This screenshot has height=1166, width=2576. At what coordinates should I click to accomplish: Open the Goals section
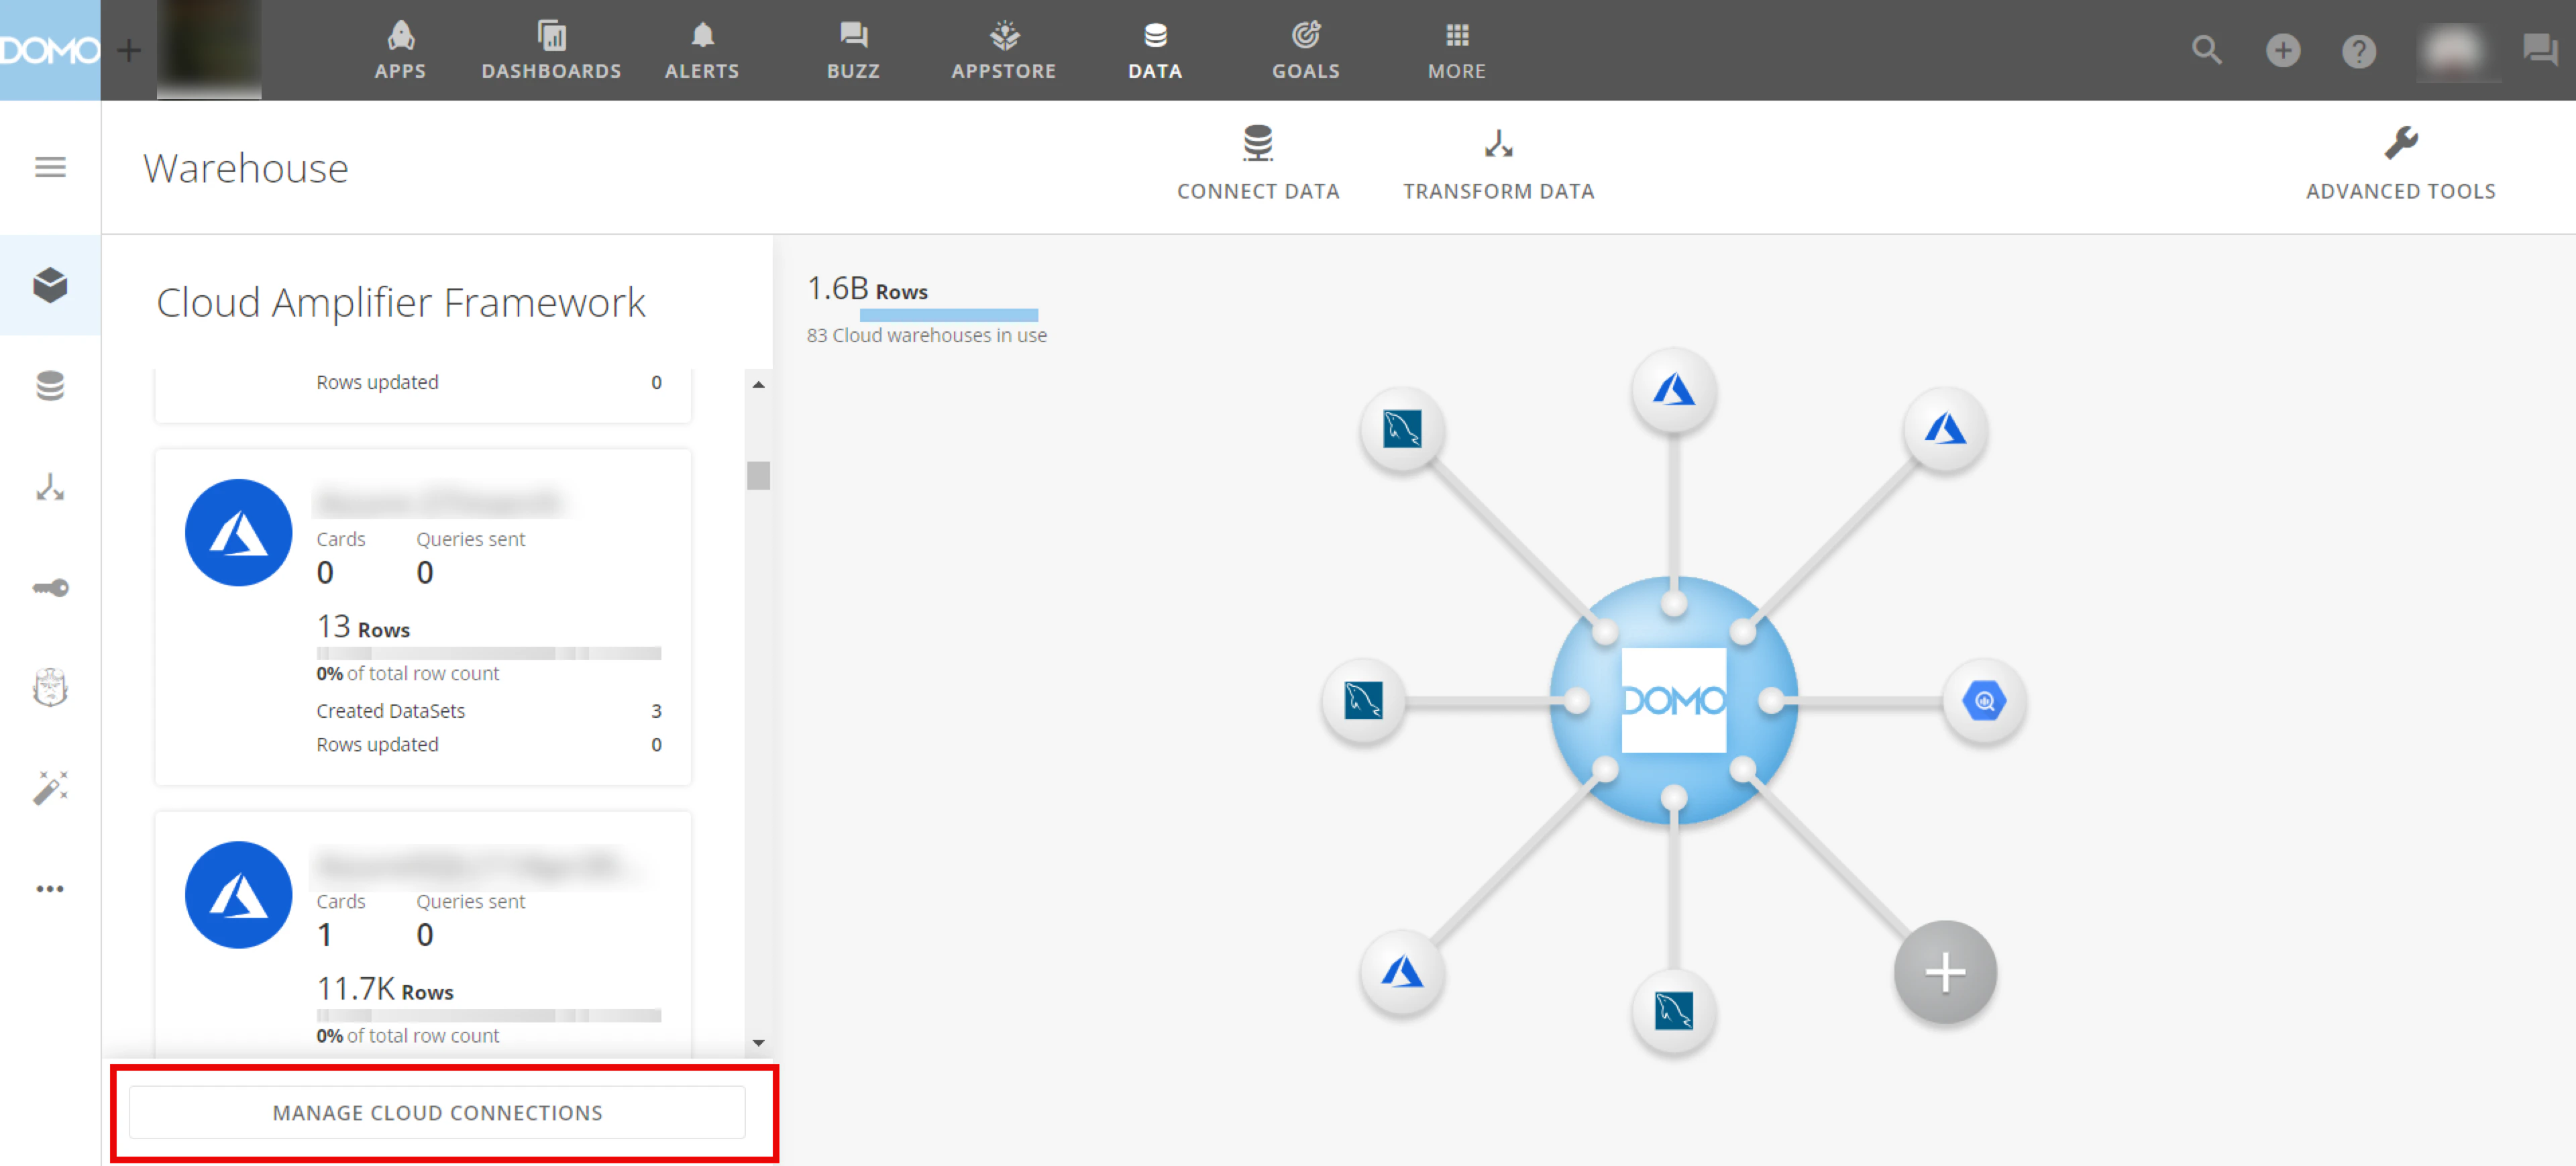[x=1306, y=50]
